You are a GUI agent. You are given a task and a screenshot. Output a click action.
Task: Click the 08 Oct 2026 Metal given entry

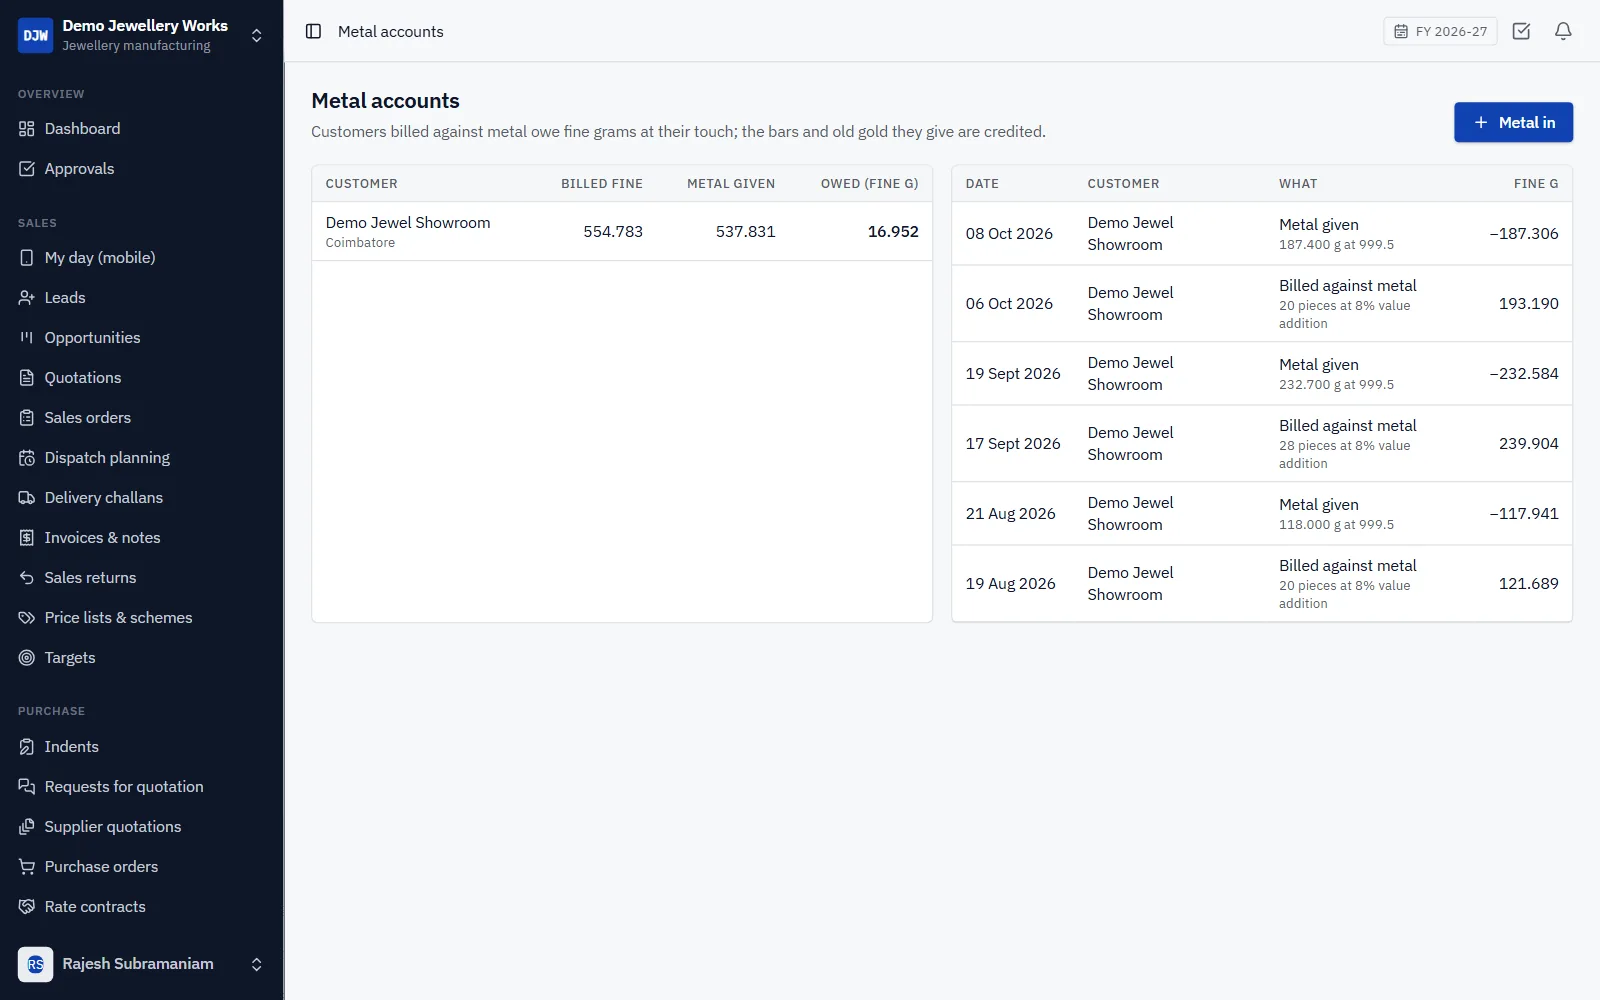click(x=1262, y=234)
